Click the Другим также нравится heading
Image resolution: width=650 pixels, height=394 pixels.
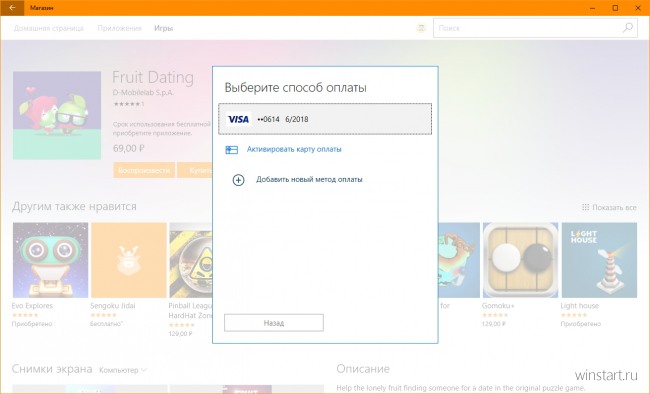point(74,207)
